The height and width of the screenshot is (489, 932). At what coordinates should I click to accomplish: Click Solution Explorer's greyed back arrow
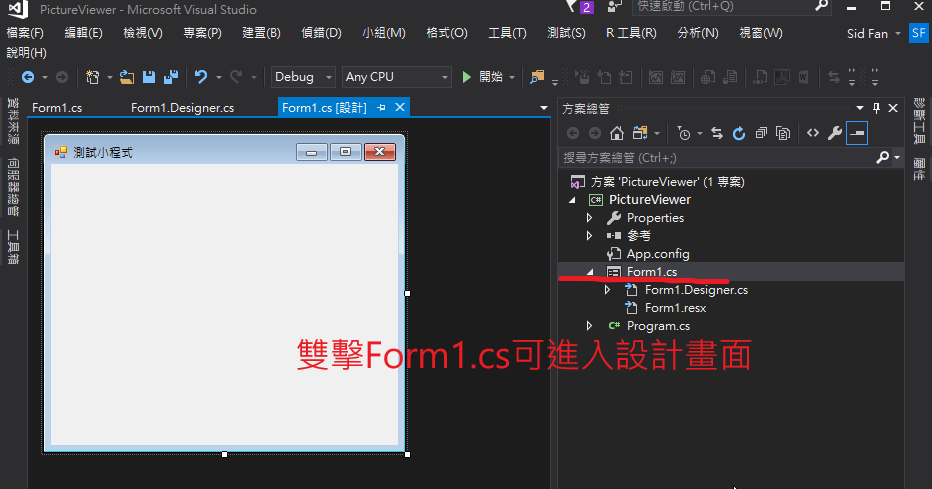pos(573,133)
